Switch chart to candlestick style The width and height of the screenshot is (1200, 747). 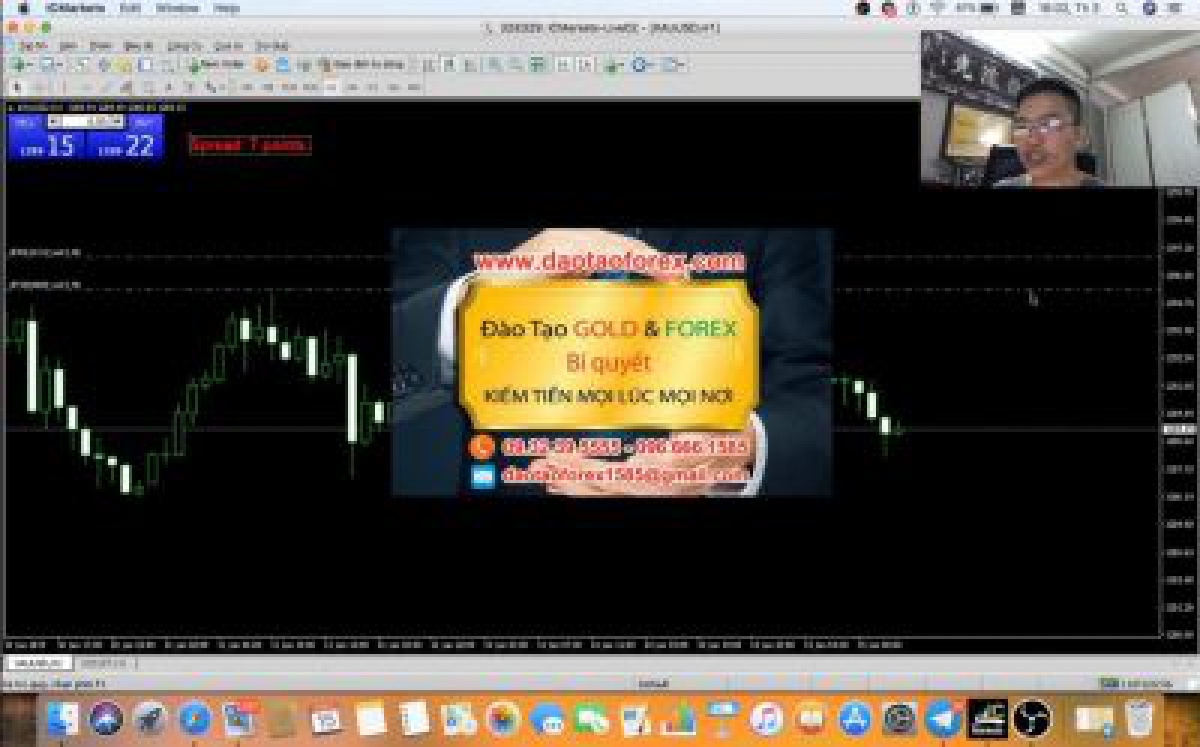(x=449, y=64)
